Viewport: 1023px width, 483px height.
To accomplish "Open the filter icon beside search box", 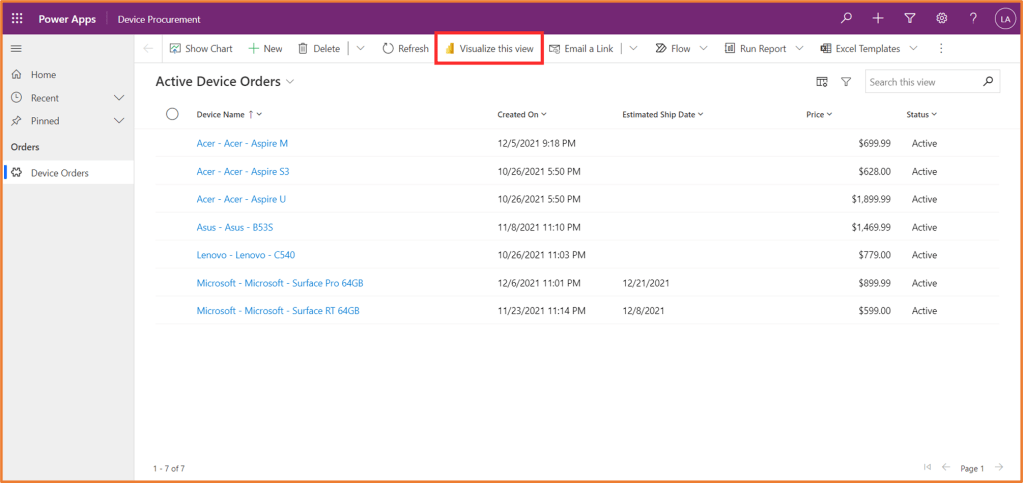I will [x=846, y=82].
